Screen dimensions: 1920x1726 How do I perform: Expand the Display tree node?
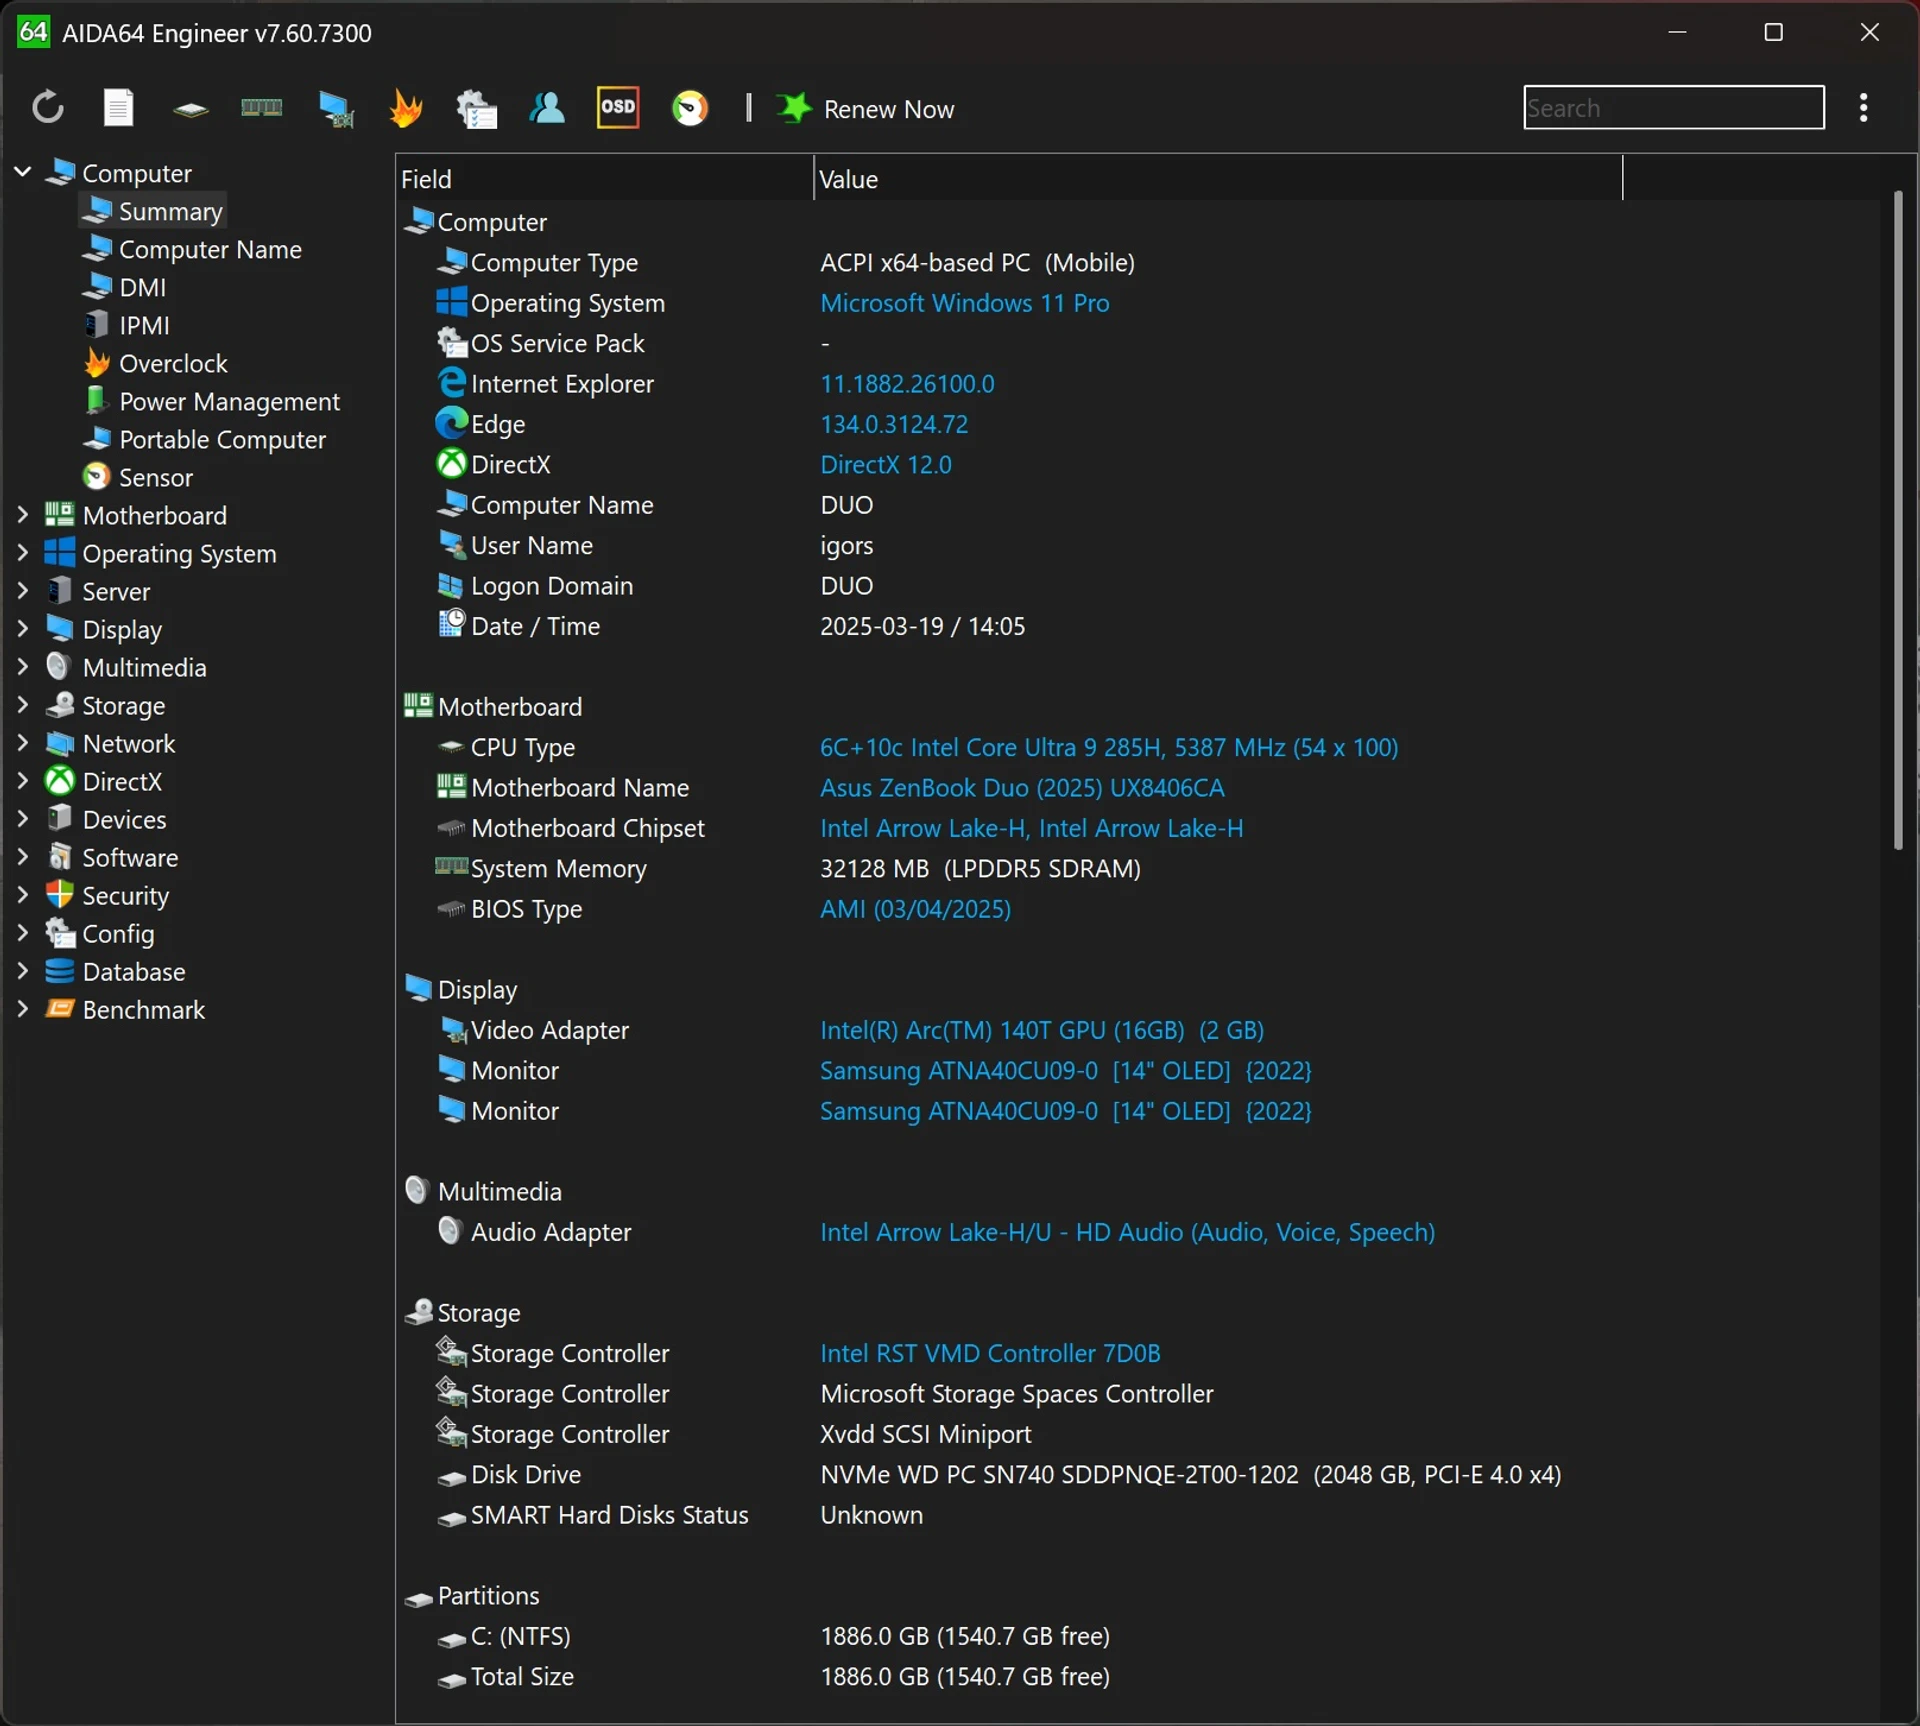coord(23,629)
